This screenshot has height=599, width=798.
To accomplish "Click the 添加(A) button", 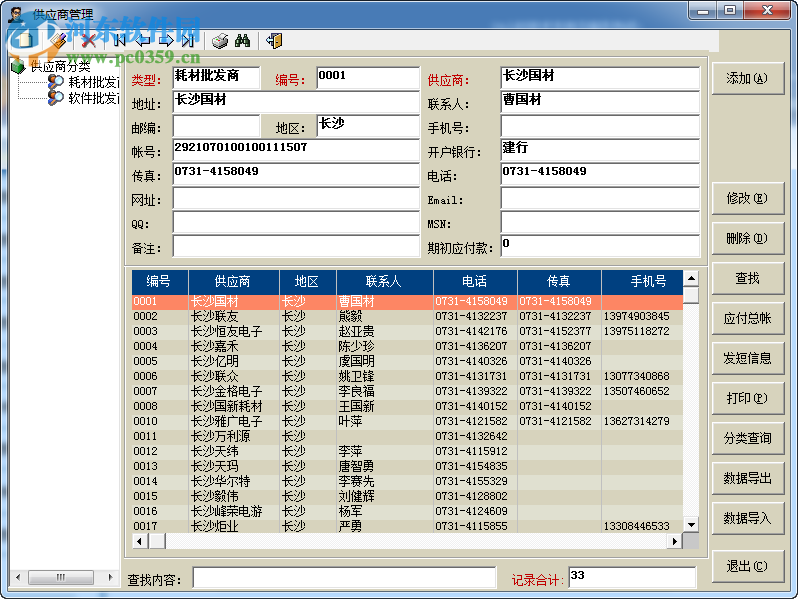I will [747, 78].
